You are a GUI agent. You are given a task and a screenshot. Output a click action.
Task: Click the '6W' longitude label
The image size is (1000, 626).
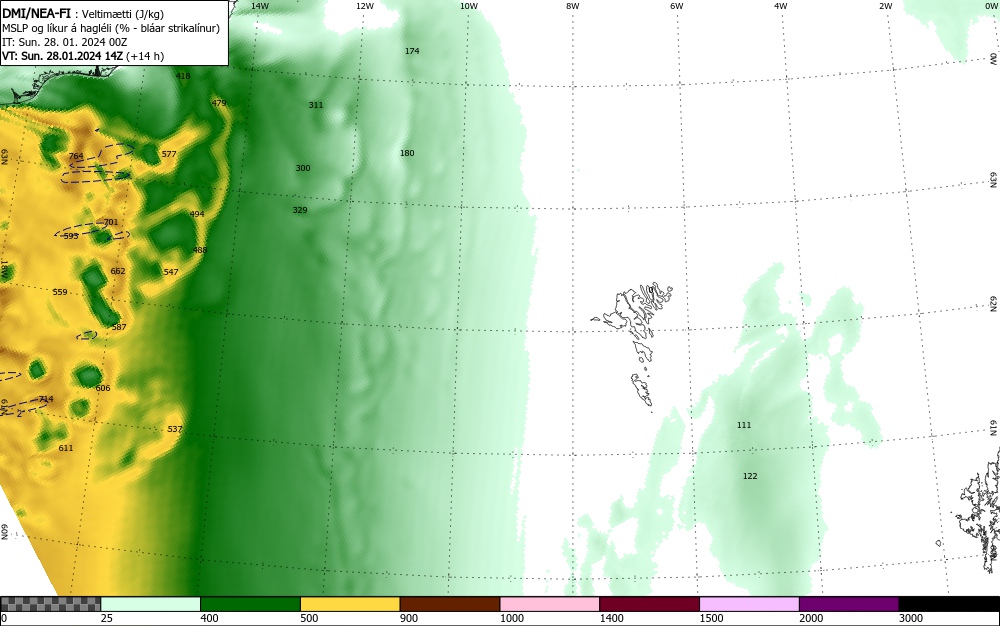677,6
